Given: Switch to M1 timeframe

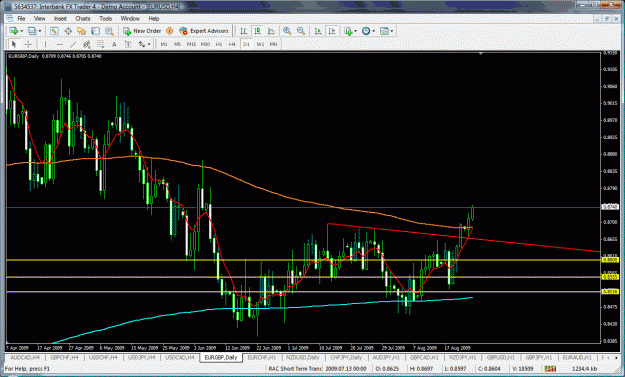Looking at the screenshot, I should (164, 44).
